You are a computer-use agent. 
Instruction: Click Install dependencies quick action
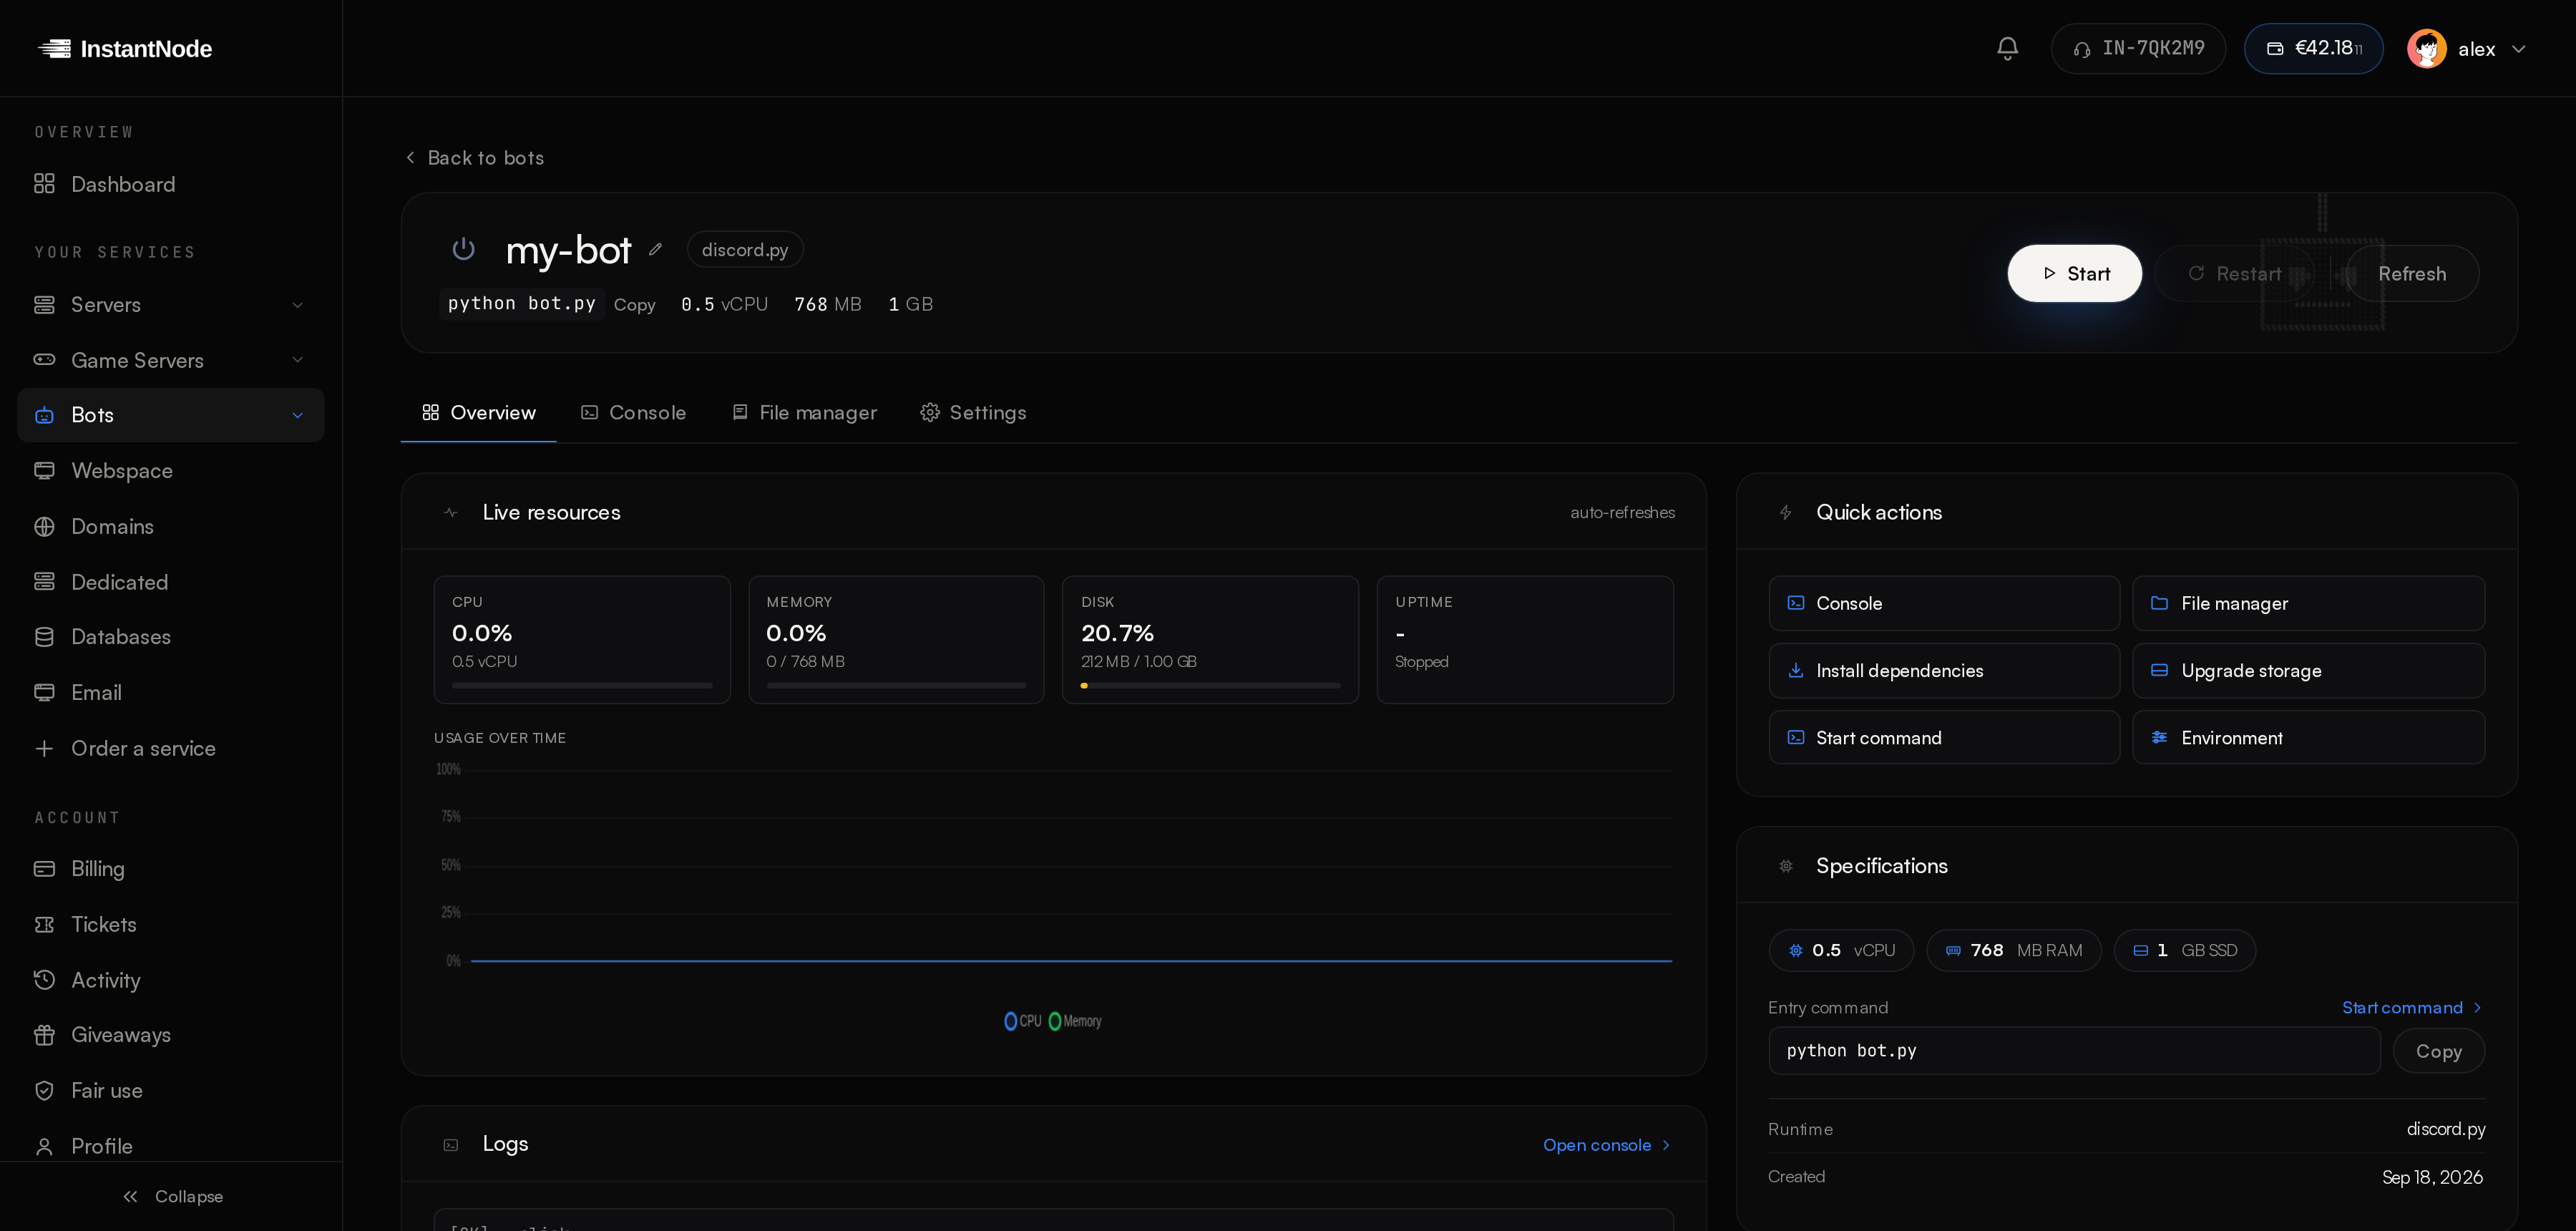(x=1944, y=671)
